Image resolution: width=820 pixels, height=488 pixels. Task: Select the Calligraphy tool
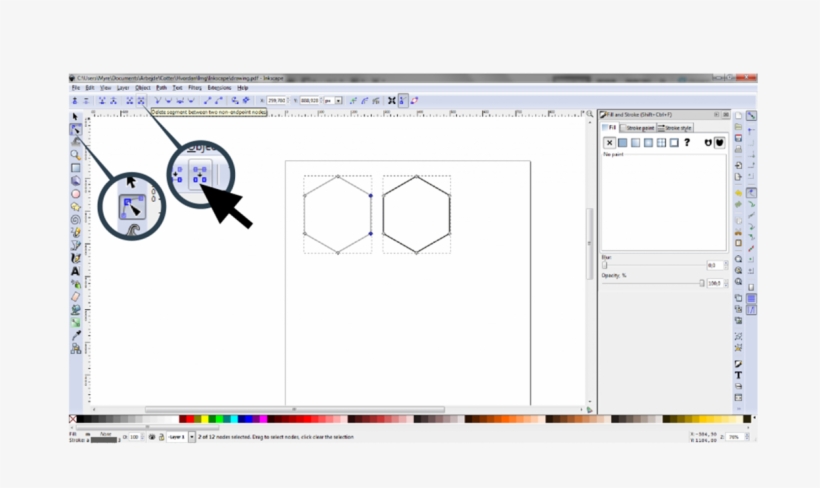point(75,258)
